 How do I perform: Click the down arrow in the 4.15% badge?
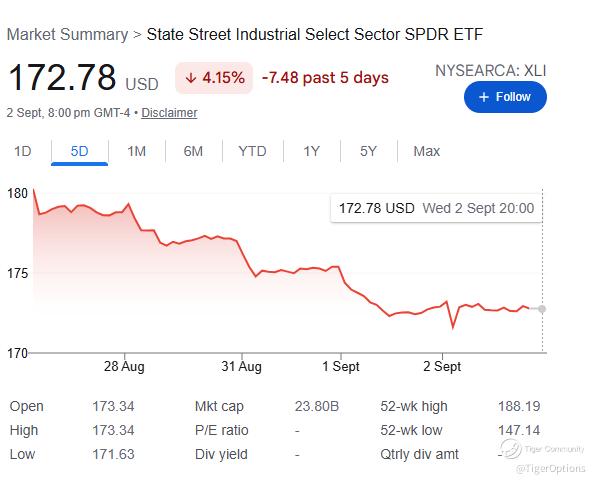click(190, 78)
